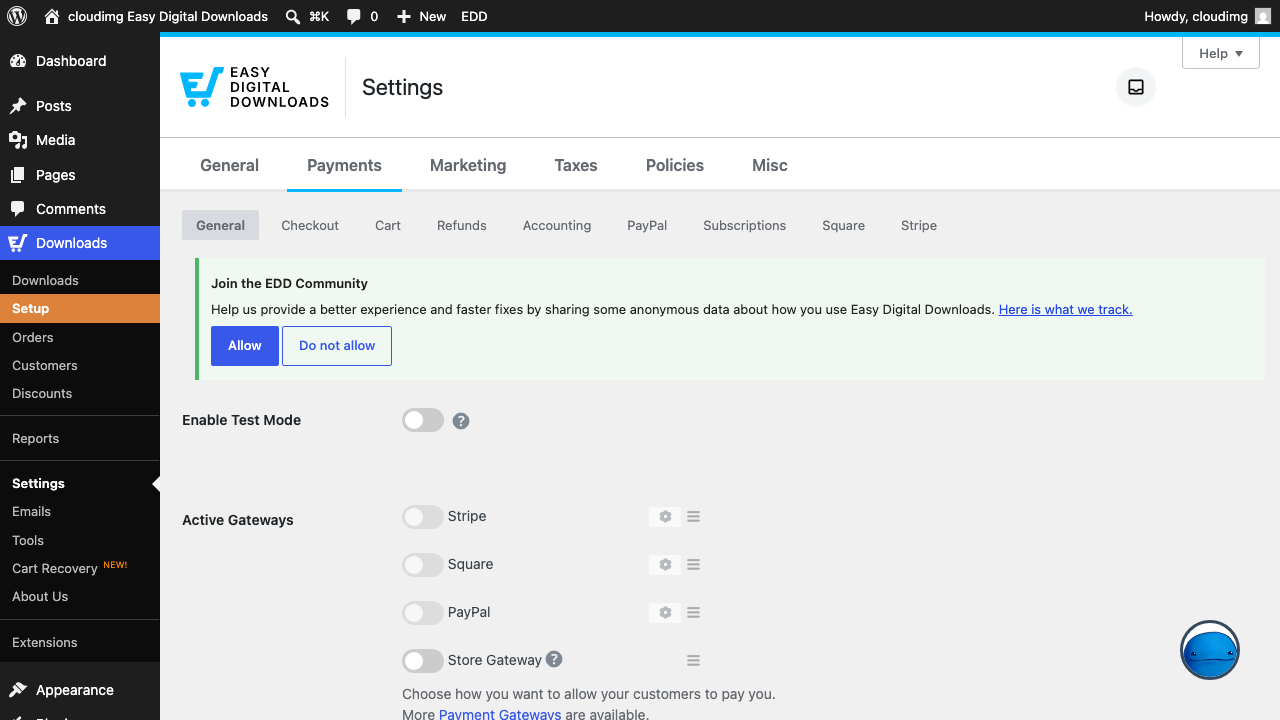This screenshot has width=1280, height=720.
Task: Open Extensions in sidebar
Action: click(x=80, y=642)
